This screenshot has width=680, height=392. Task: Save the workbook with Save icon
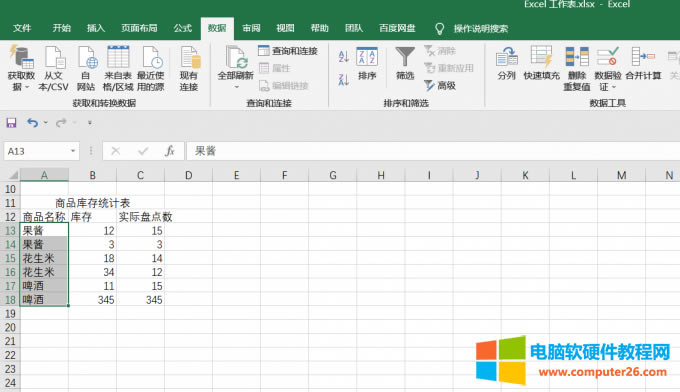[11, 123]
